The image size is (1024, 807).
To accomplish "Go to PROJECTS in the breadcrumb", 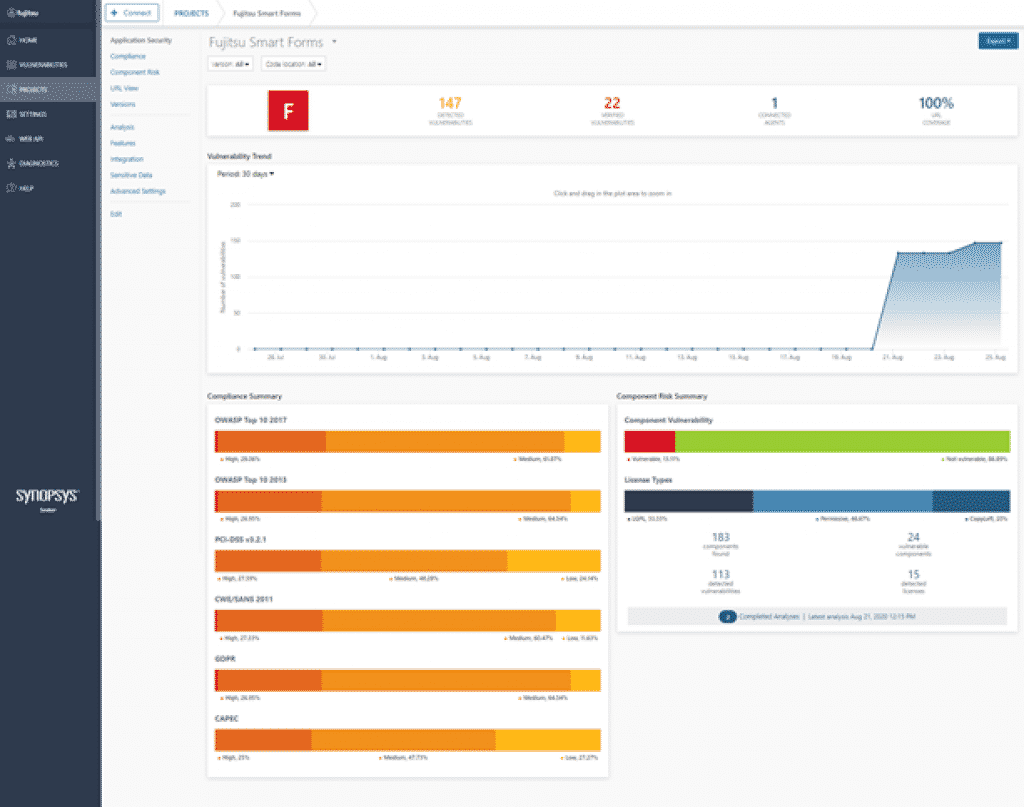I will point(191,13).
